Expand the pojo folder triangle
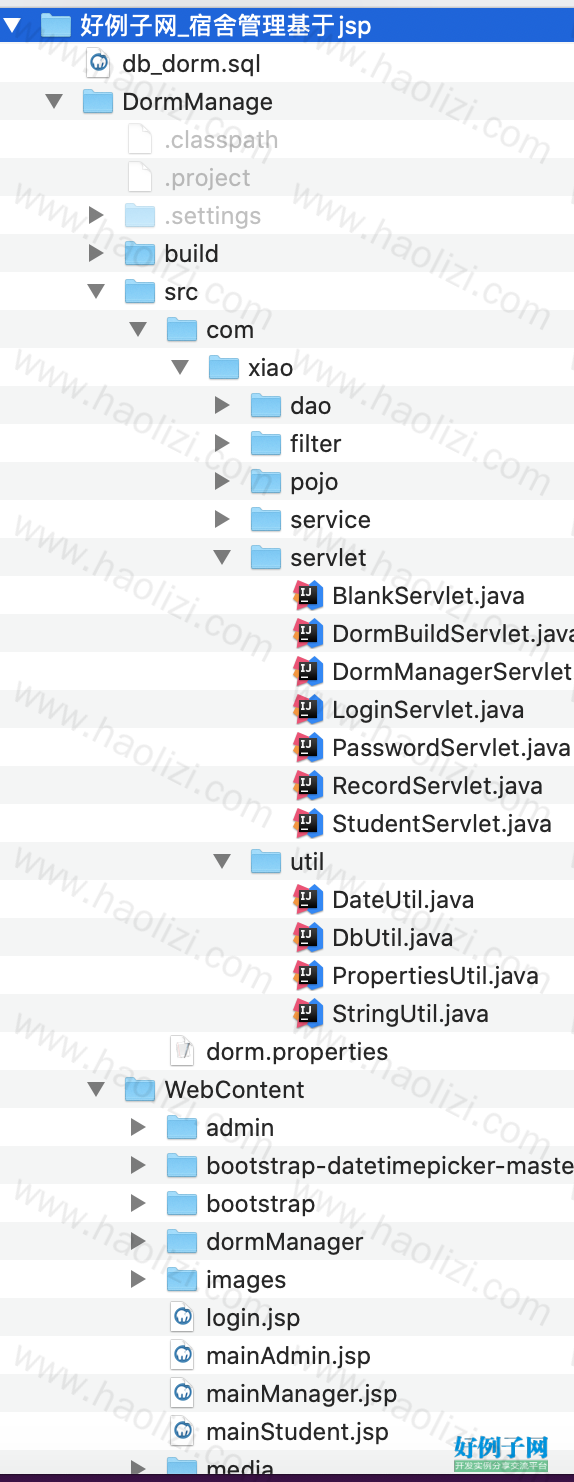 point(222,482)
